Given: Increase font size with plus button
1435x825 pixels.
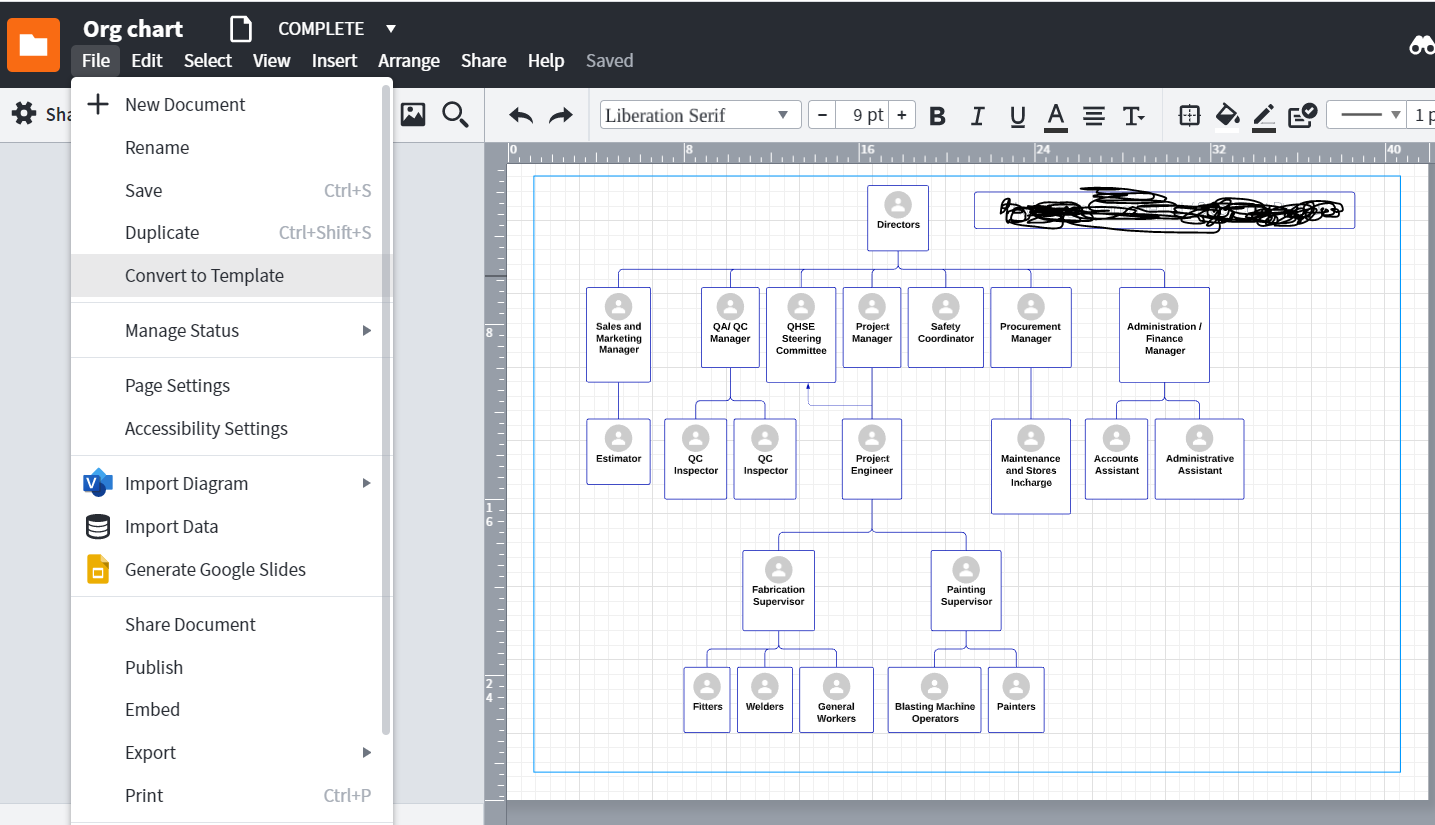Looking at the screenshot, I should pyautogui.click(x=901, y=115).
